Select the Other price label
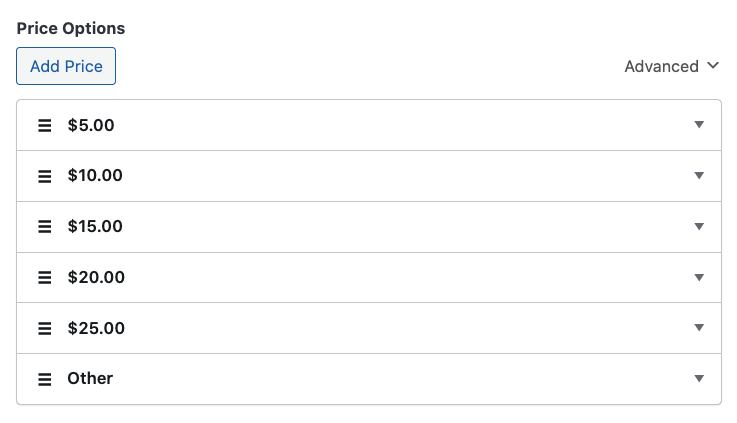 90,378
